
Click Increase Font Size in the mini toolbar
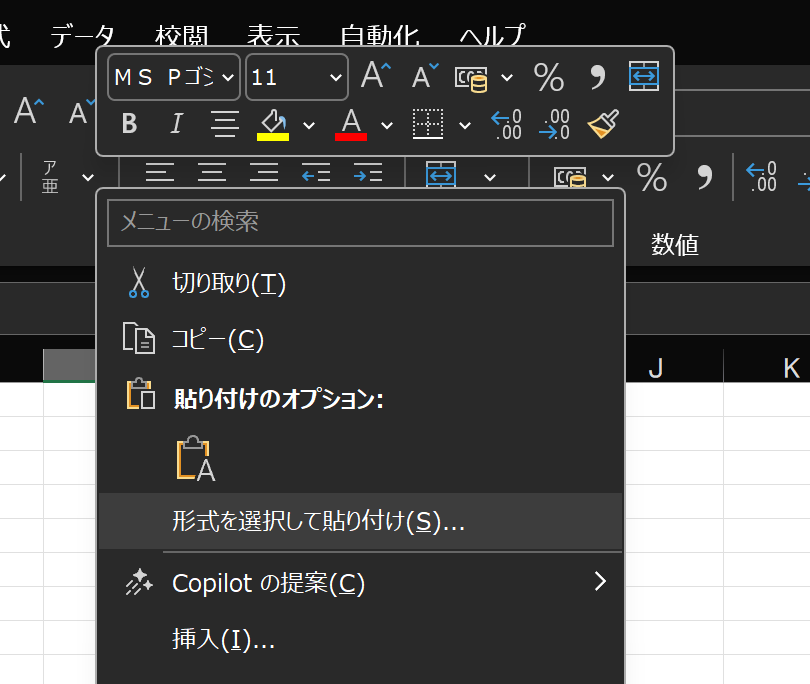(376, 77)
